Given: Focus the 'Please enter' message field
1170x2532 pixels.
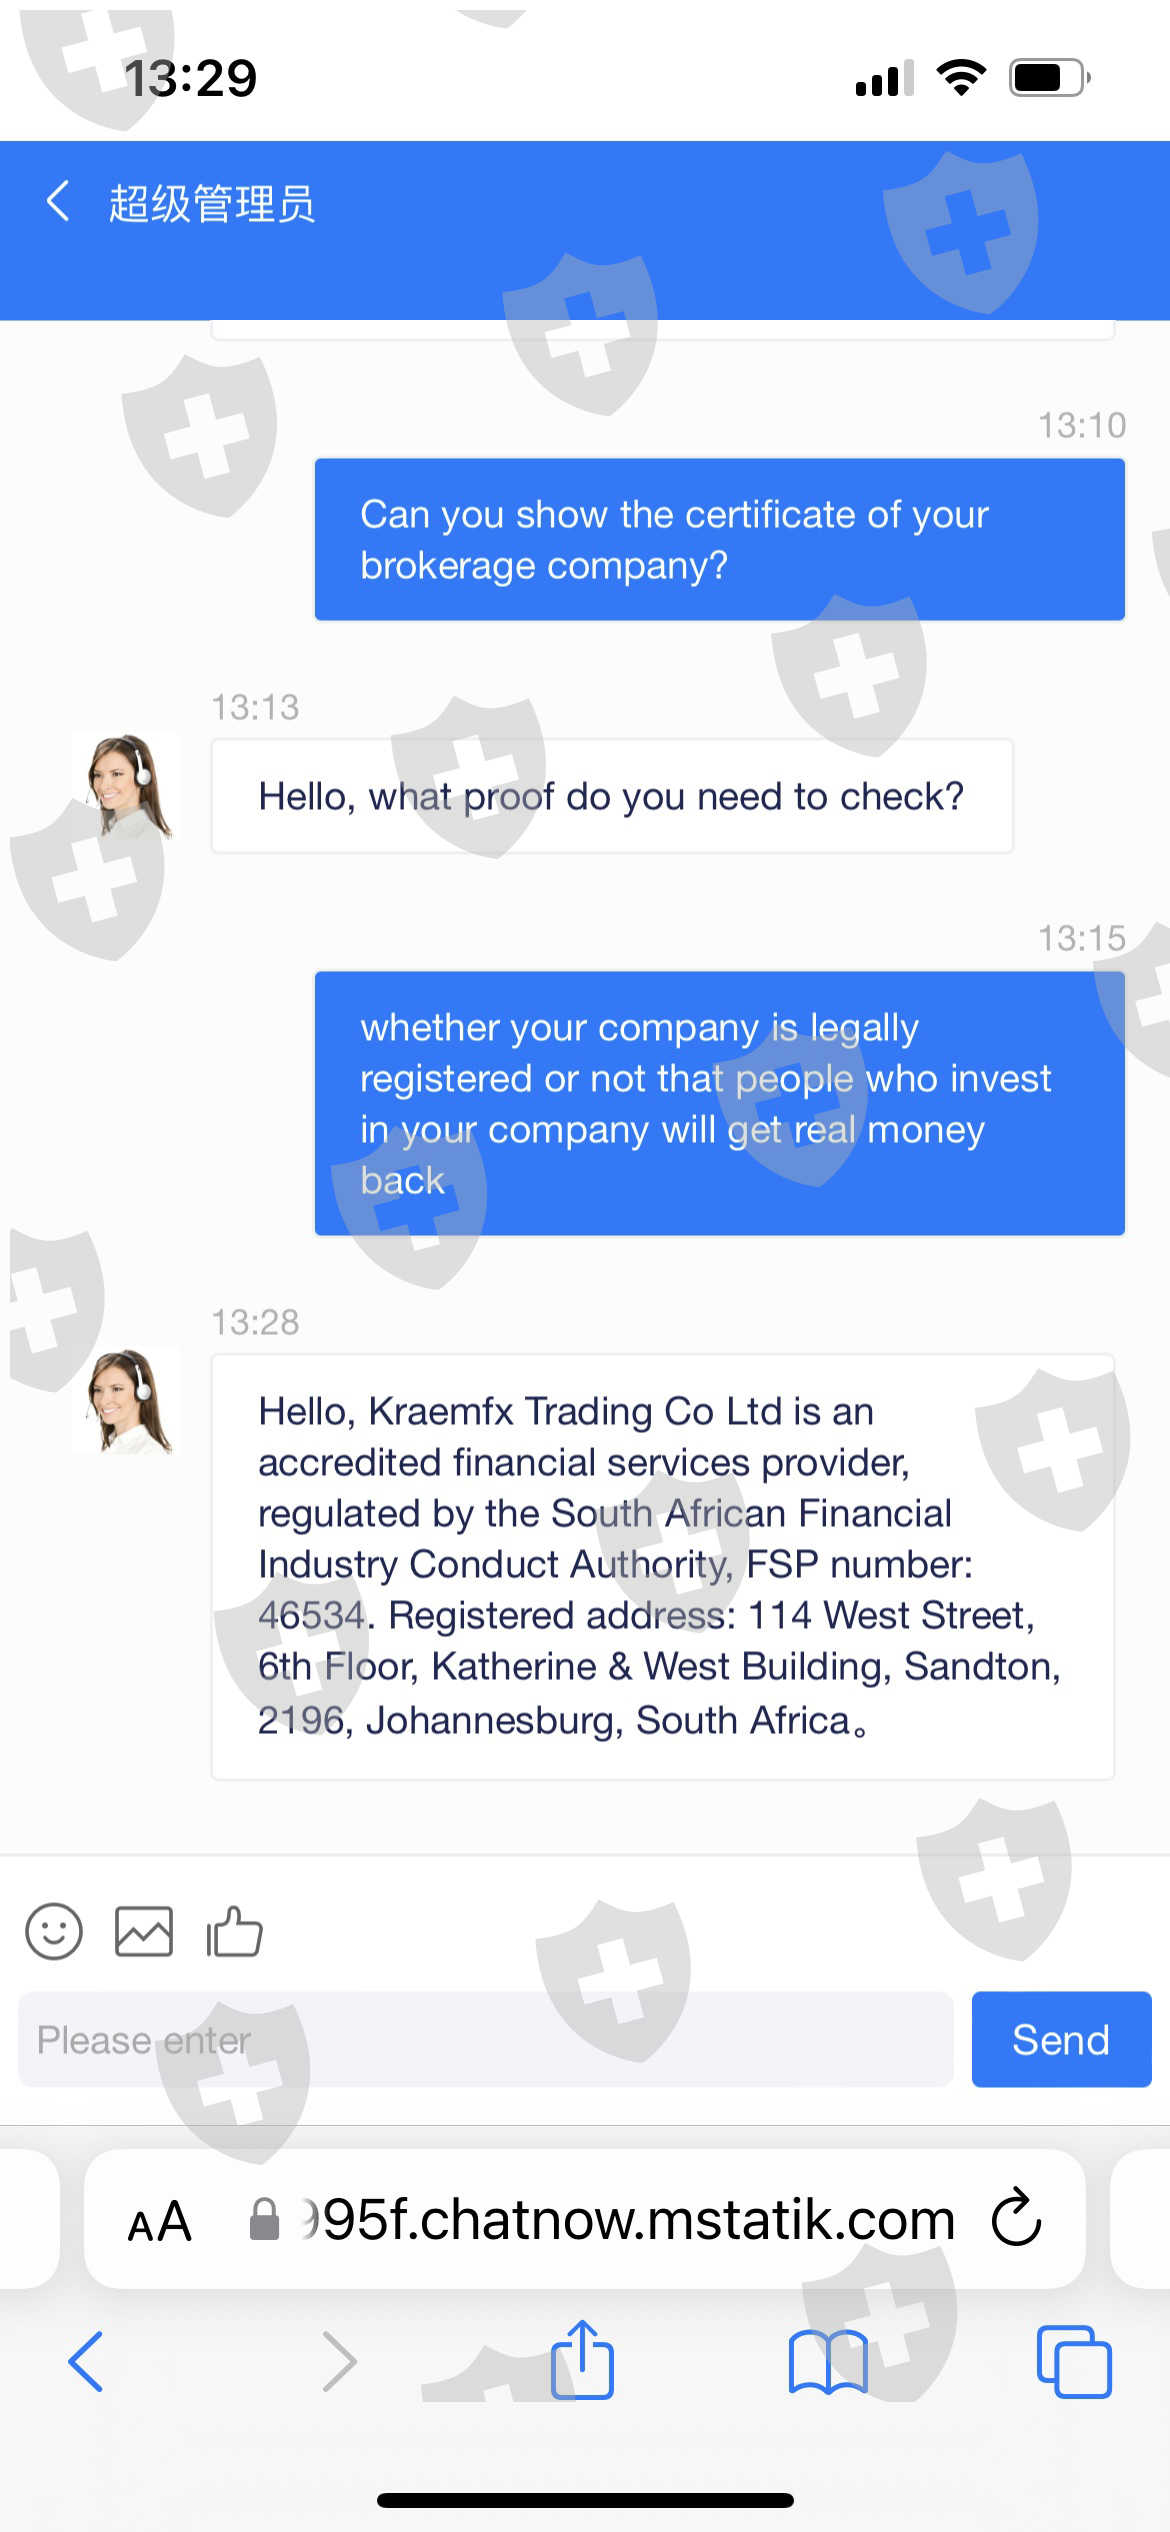Looking at the screenshot, I should (485, 2040).
